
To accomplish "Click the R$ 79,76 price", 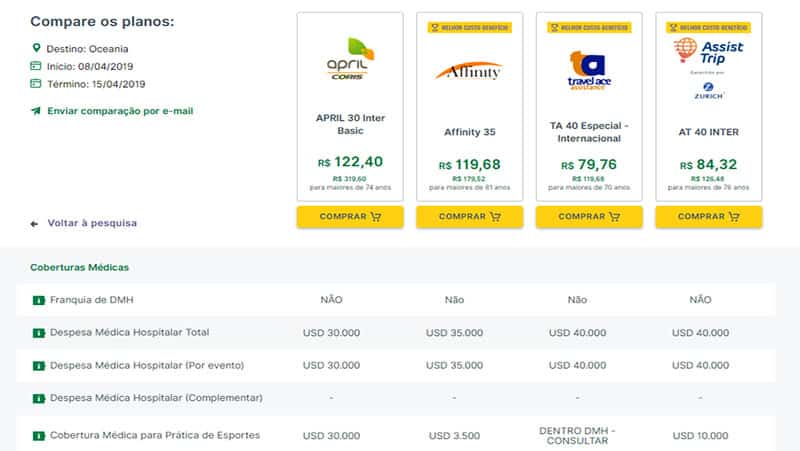I will pos(589,165).
